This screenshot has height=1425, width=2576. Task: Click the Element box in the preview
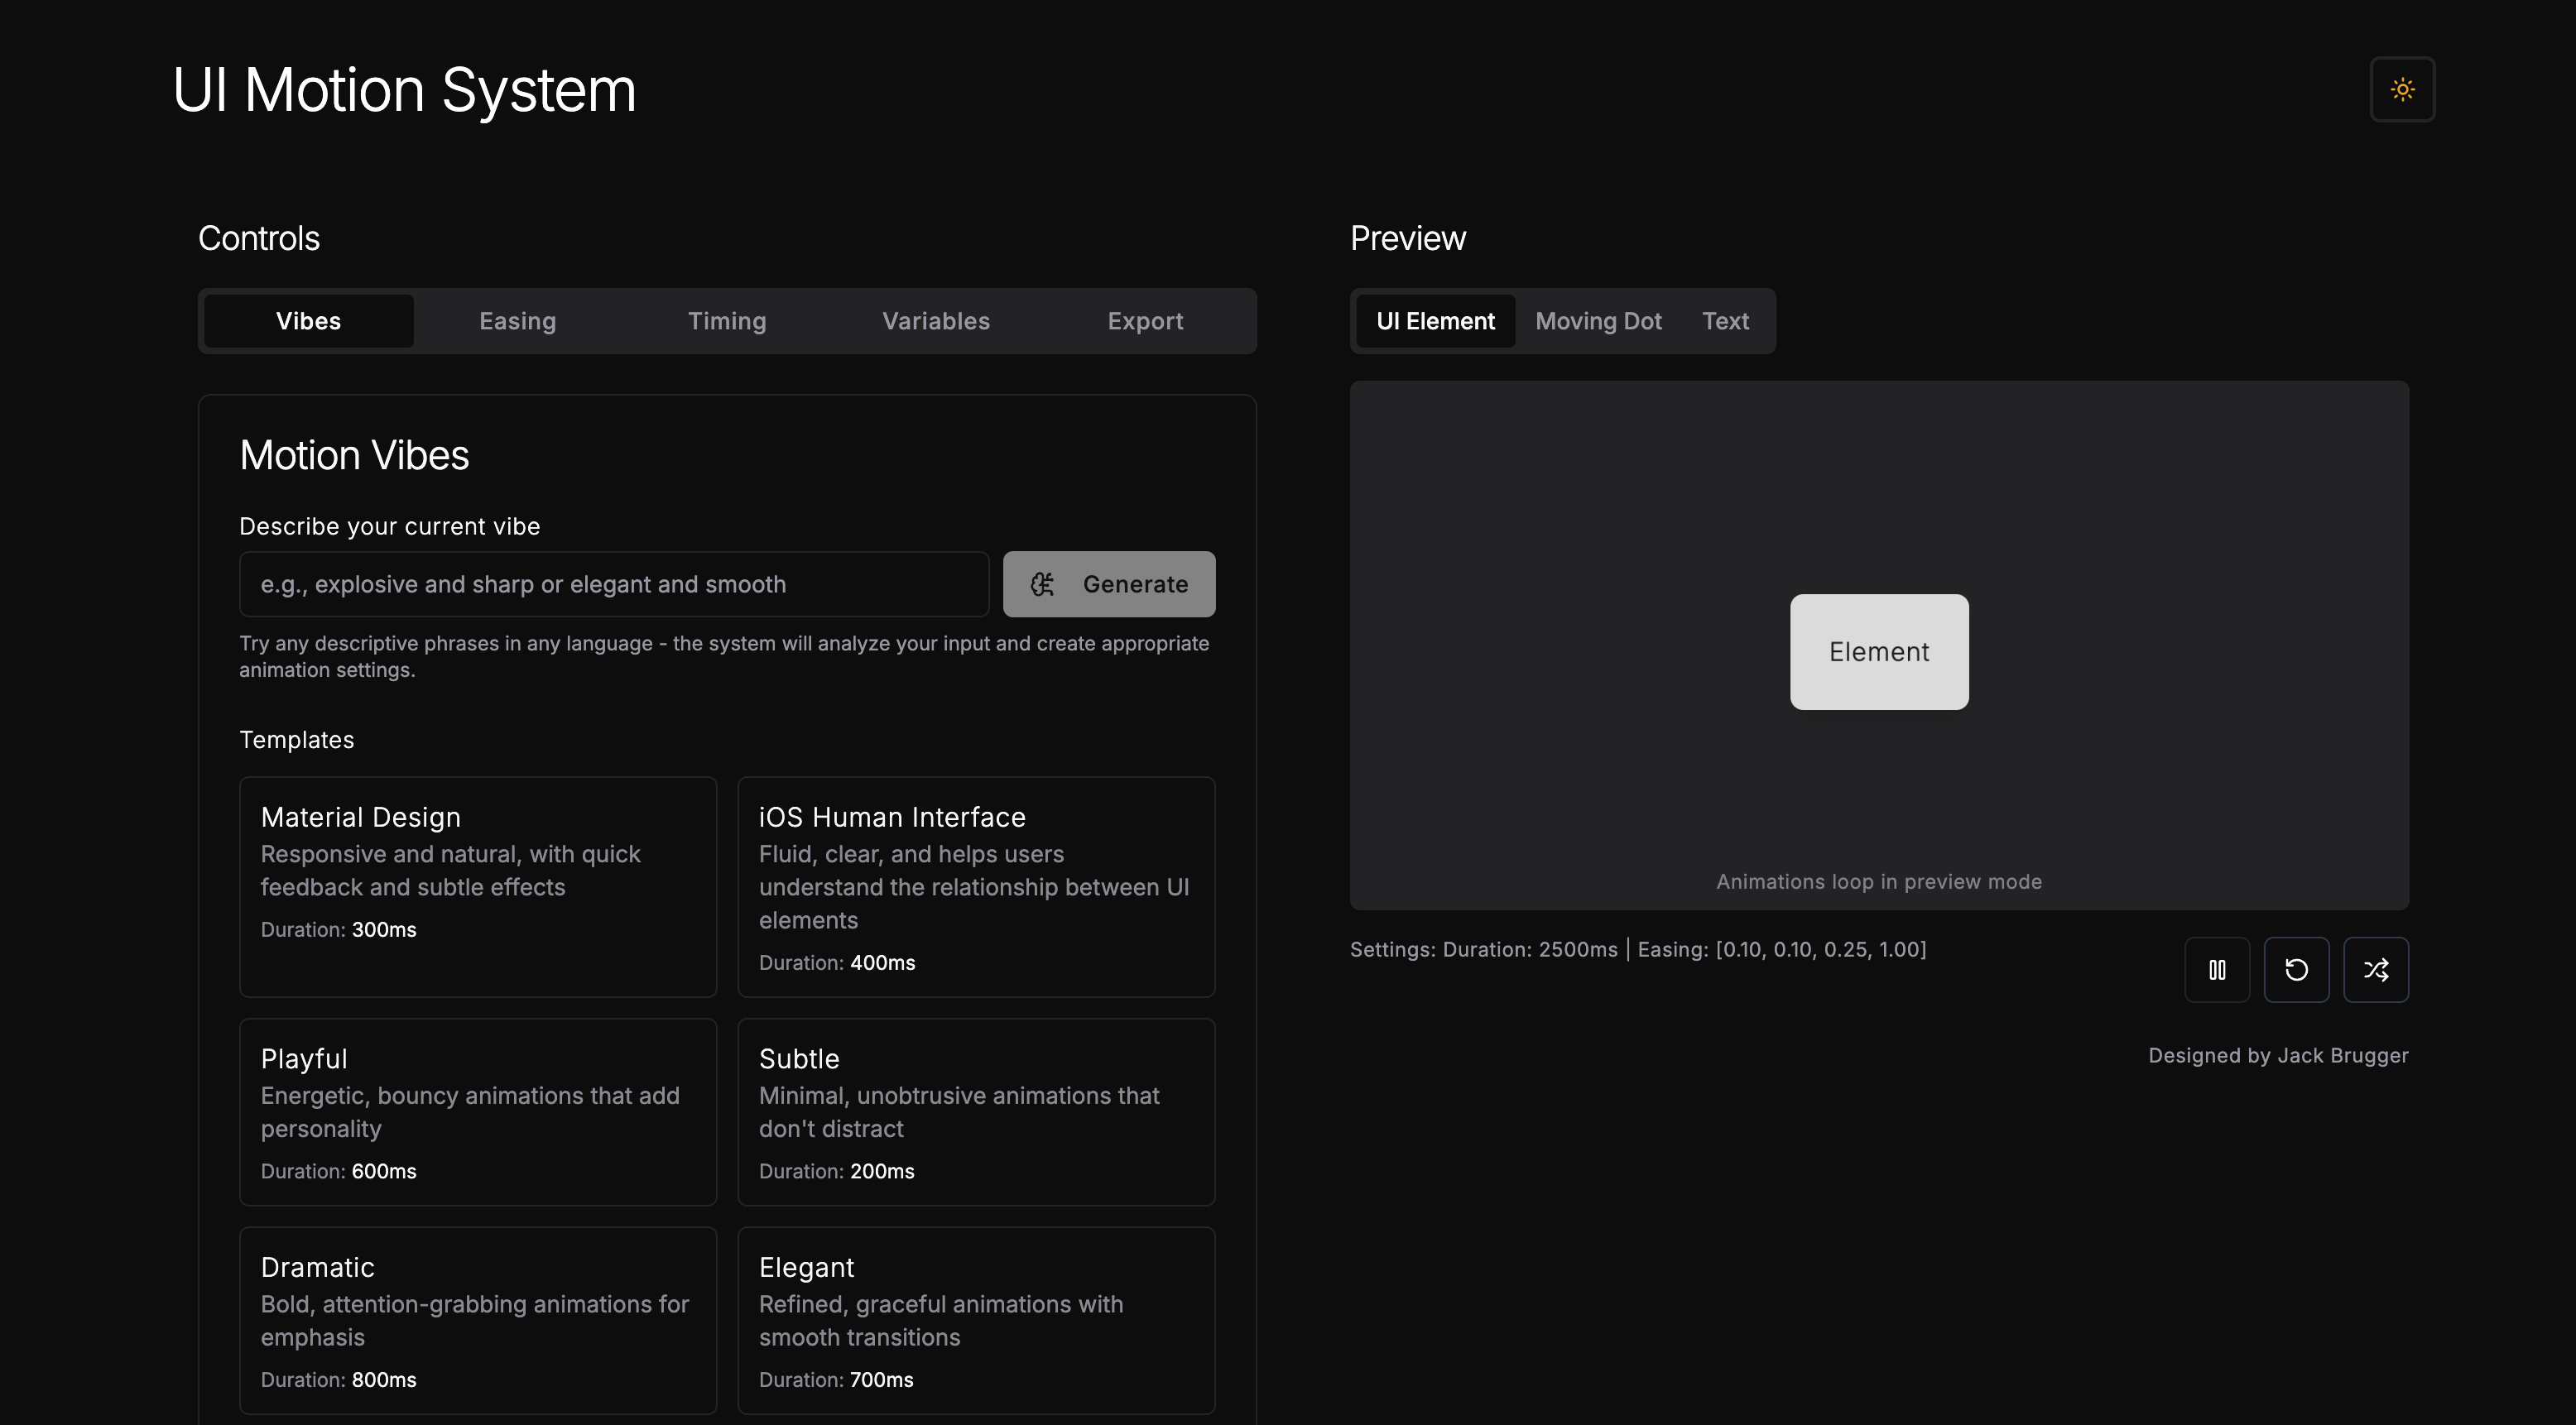point(1879,652)
